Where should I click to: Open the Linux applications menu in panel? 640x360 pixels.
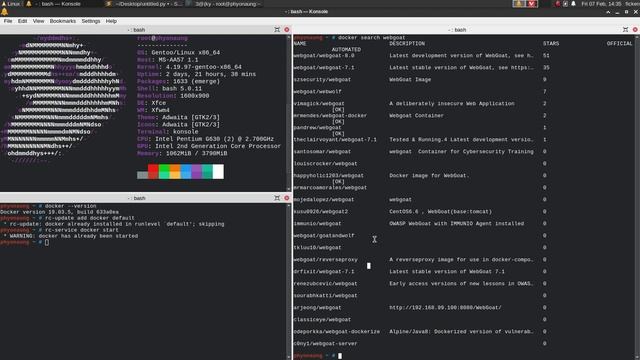(11, 4)
